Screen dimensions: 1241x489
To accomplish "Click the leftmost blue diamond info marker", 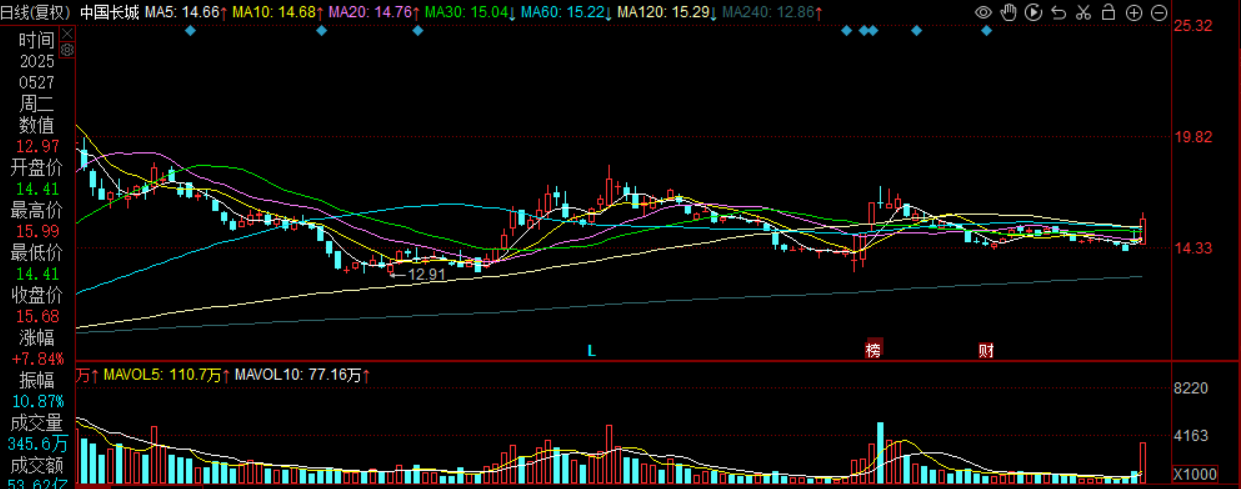I will 191,31.
